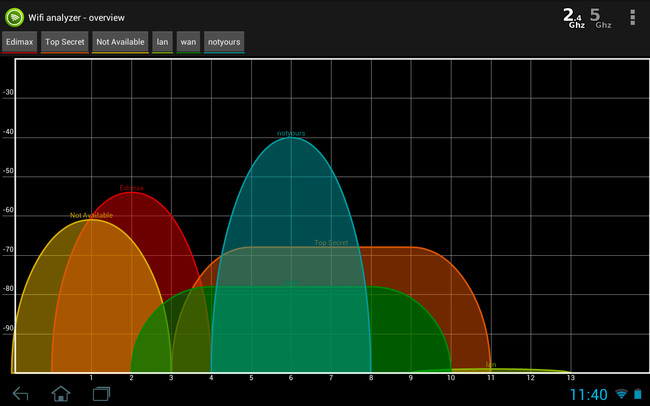The height and width of the screenshot is (406, 650).
Task: Switch to the 5 GHz band
Action: [600, 19]
